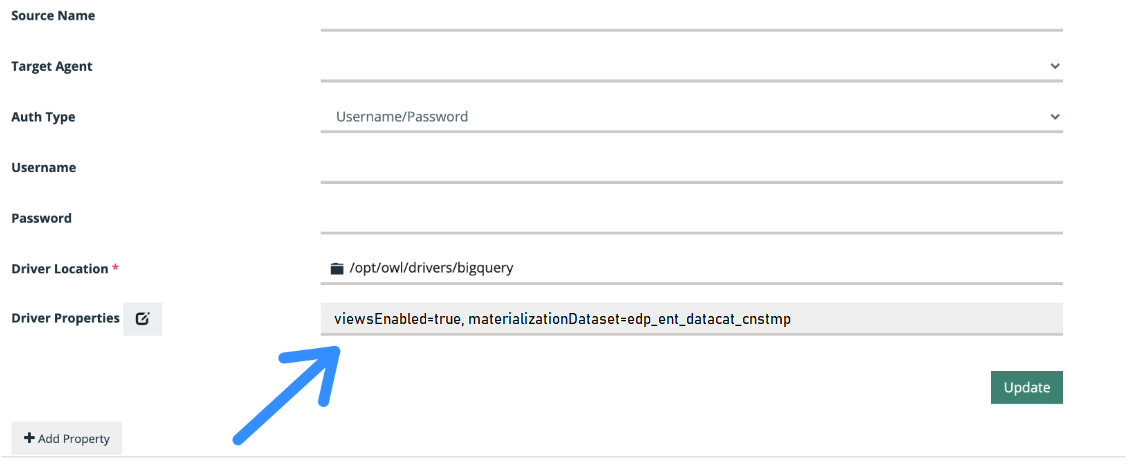Focus the Source Name text field
The height and width of the screenshot is (464, 1144).
[x=690, y=16]
